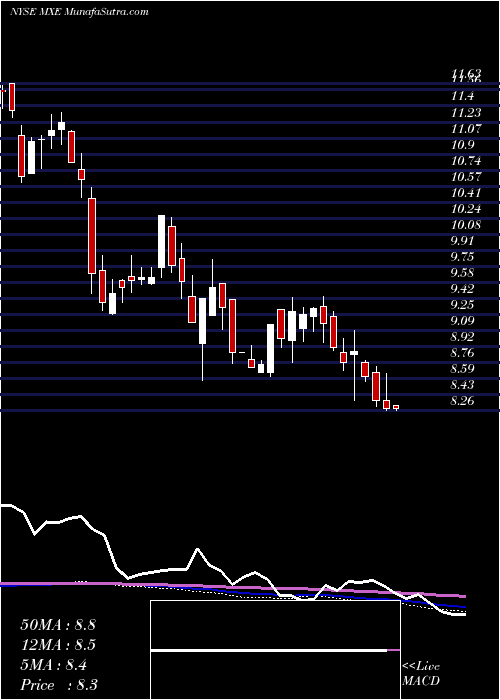Viewport: 500px width, 700px height.
Task: Click the 9.91 price axis label
Action: coord(462,241)
